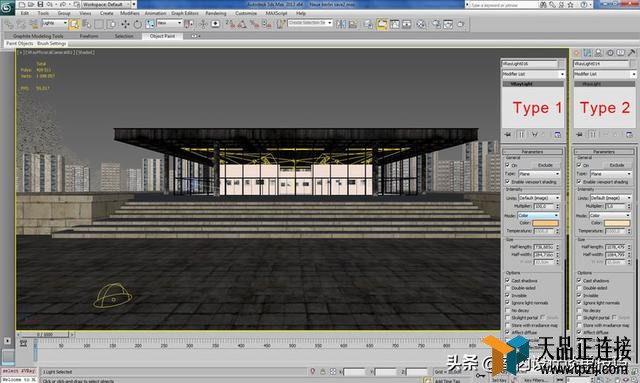Click the Align tool icon
Viewport: 640px width, 383px height.
[353, 24]
